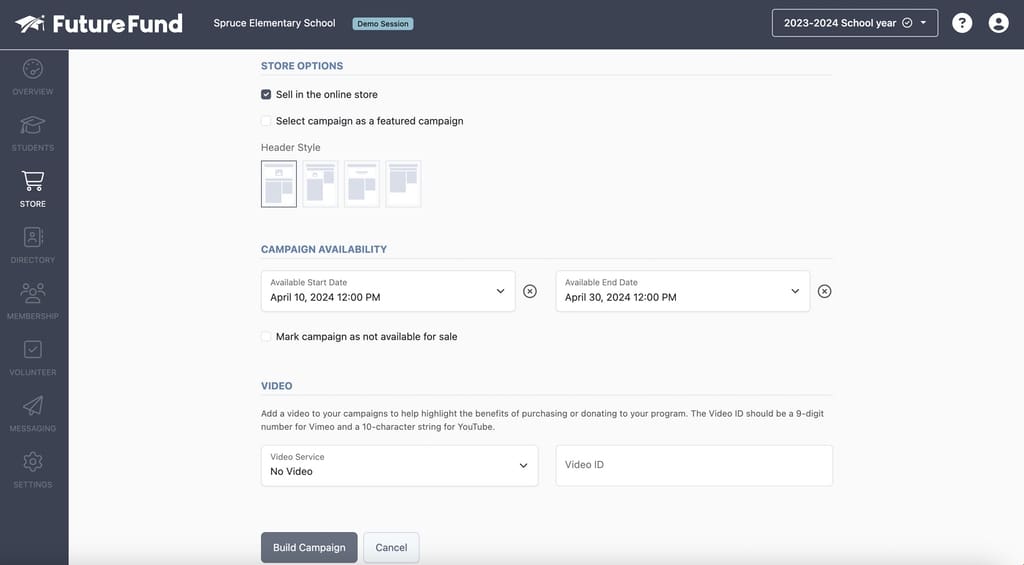Select the second header style thumbnail

[x=320, y=184]
